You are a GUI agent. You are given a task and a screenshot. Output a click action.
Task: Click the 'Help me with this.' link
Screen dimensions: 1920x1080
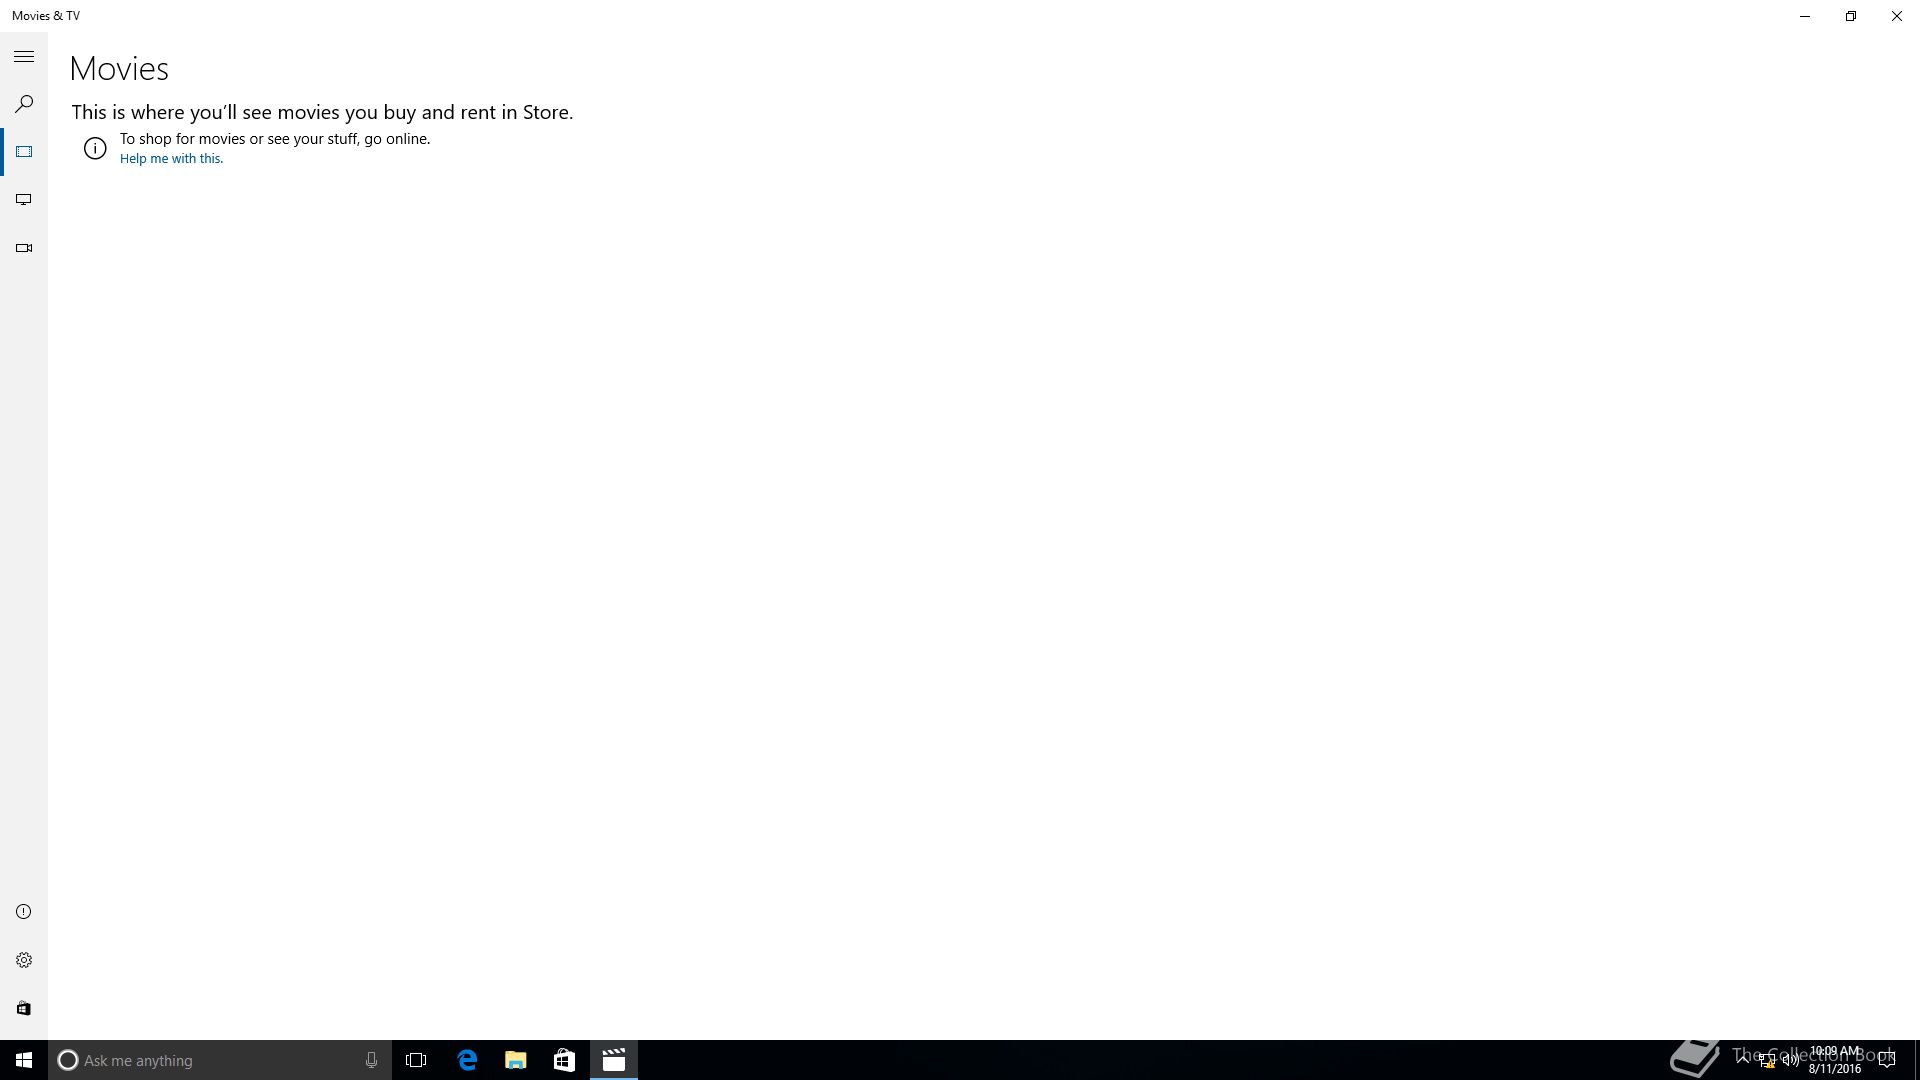171,159
